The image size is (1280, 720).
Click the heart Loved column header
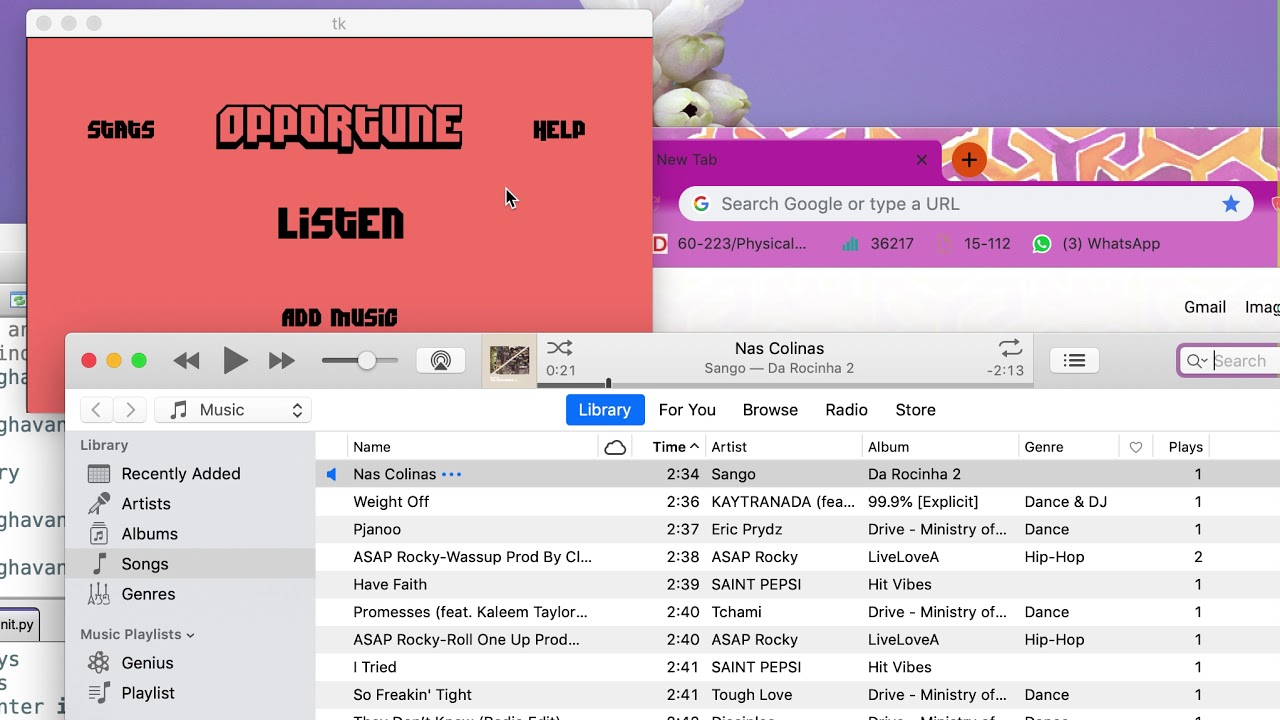(1136, 447)
